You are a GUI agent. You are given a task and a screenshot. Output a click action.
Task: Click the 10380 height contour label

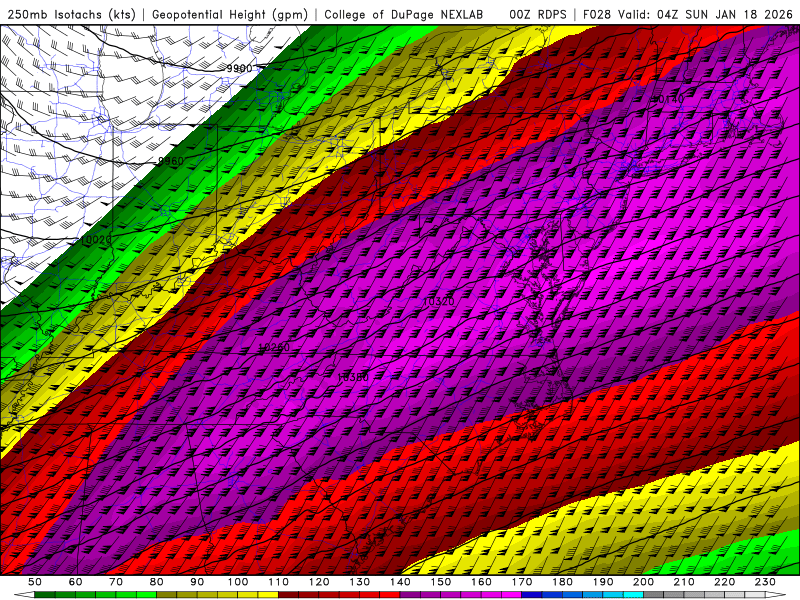point(353,378)
